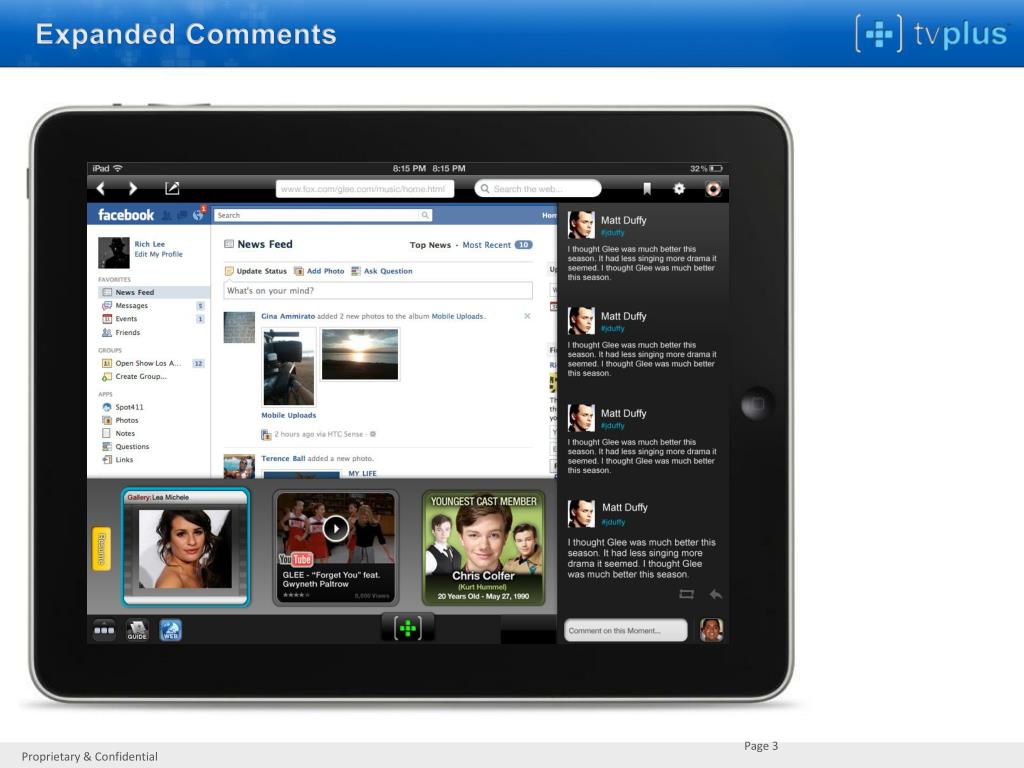Image resolution: width=1024 pixels, height=768 pixels.
Task: Click Add Photo
Action: tap(319, 271)
